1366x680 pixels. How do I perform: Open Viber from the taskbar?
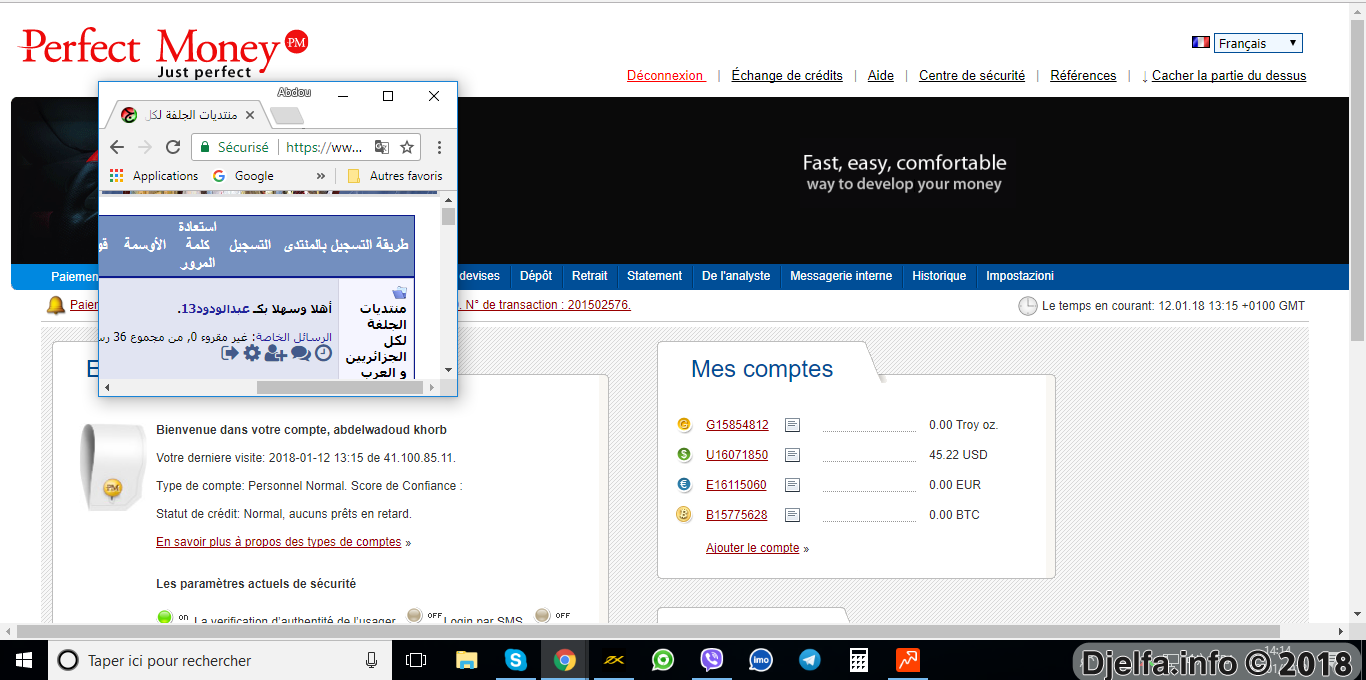tap(712, 660)
